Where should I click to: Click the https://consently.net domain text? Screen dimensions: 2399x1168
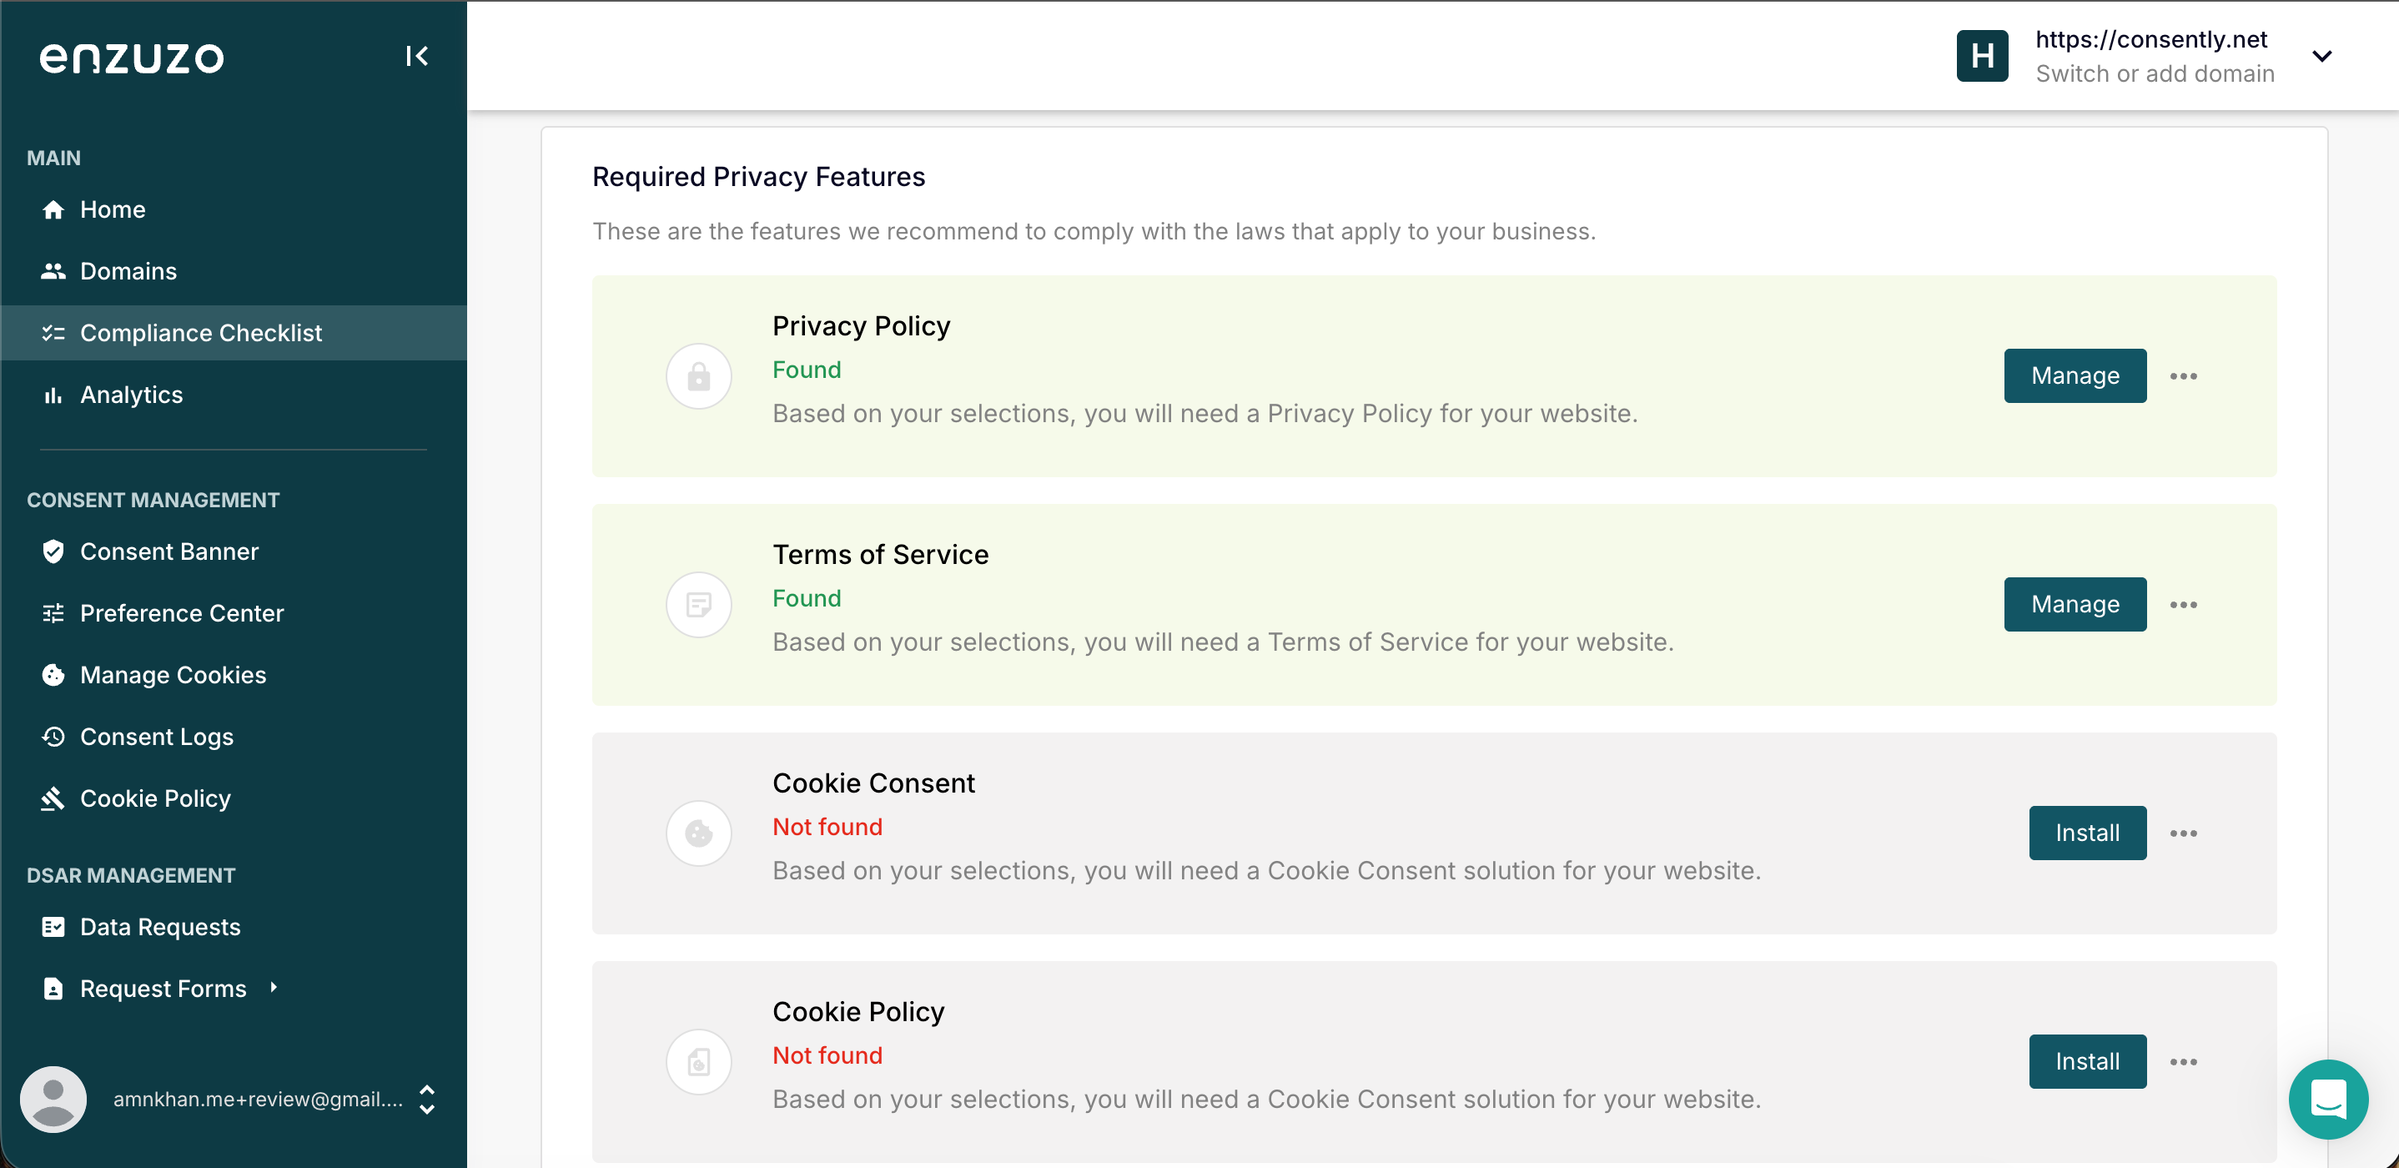[x=2151, y=39]
